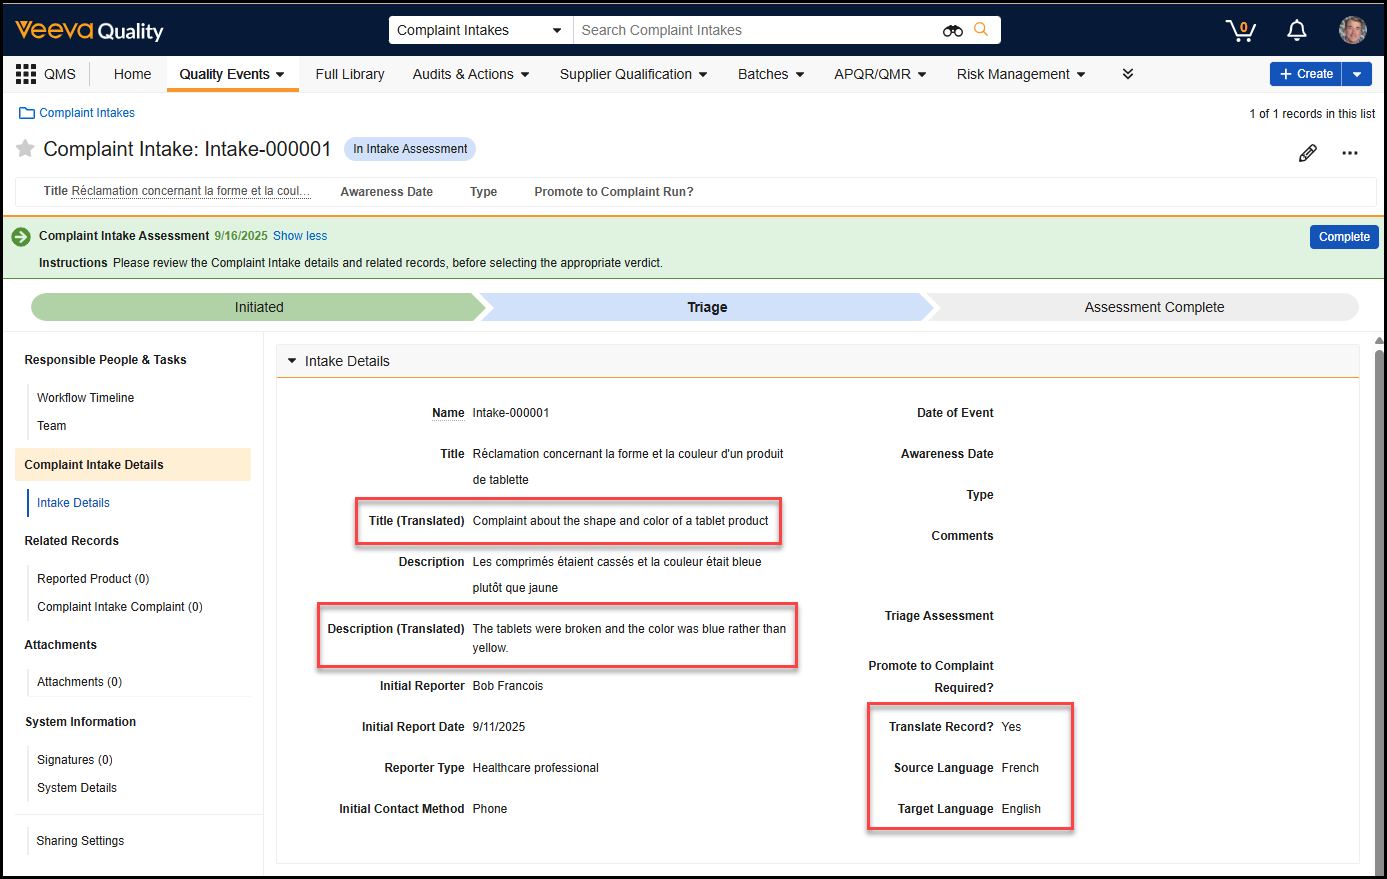Click the Show less link
1387x879 pixels.
click(300, 236)
